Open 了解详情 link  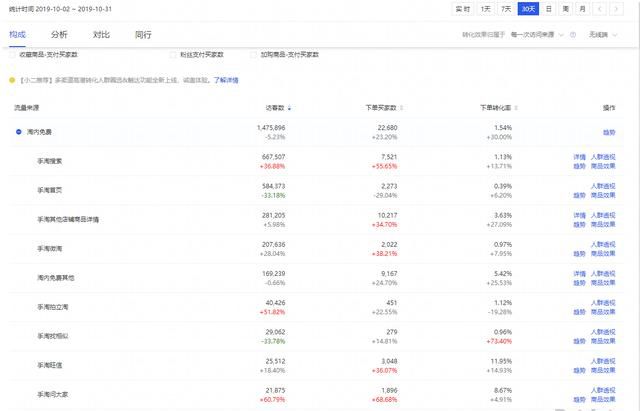(x=227, y=80)
